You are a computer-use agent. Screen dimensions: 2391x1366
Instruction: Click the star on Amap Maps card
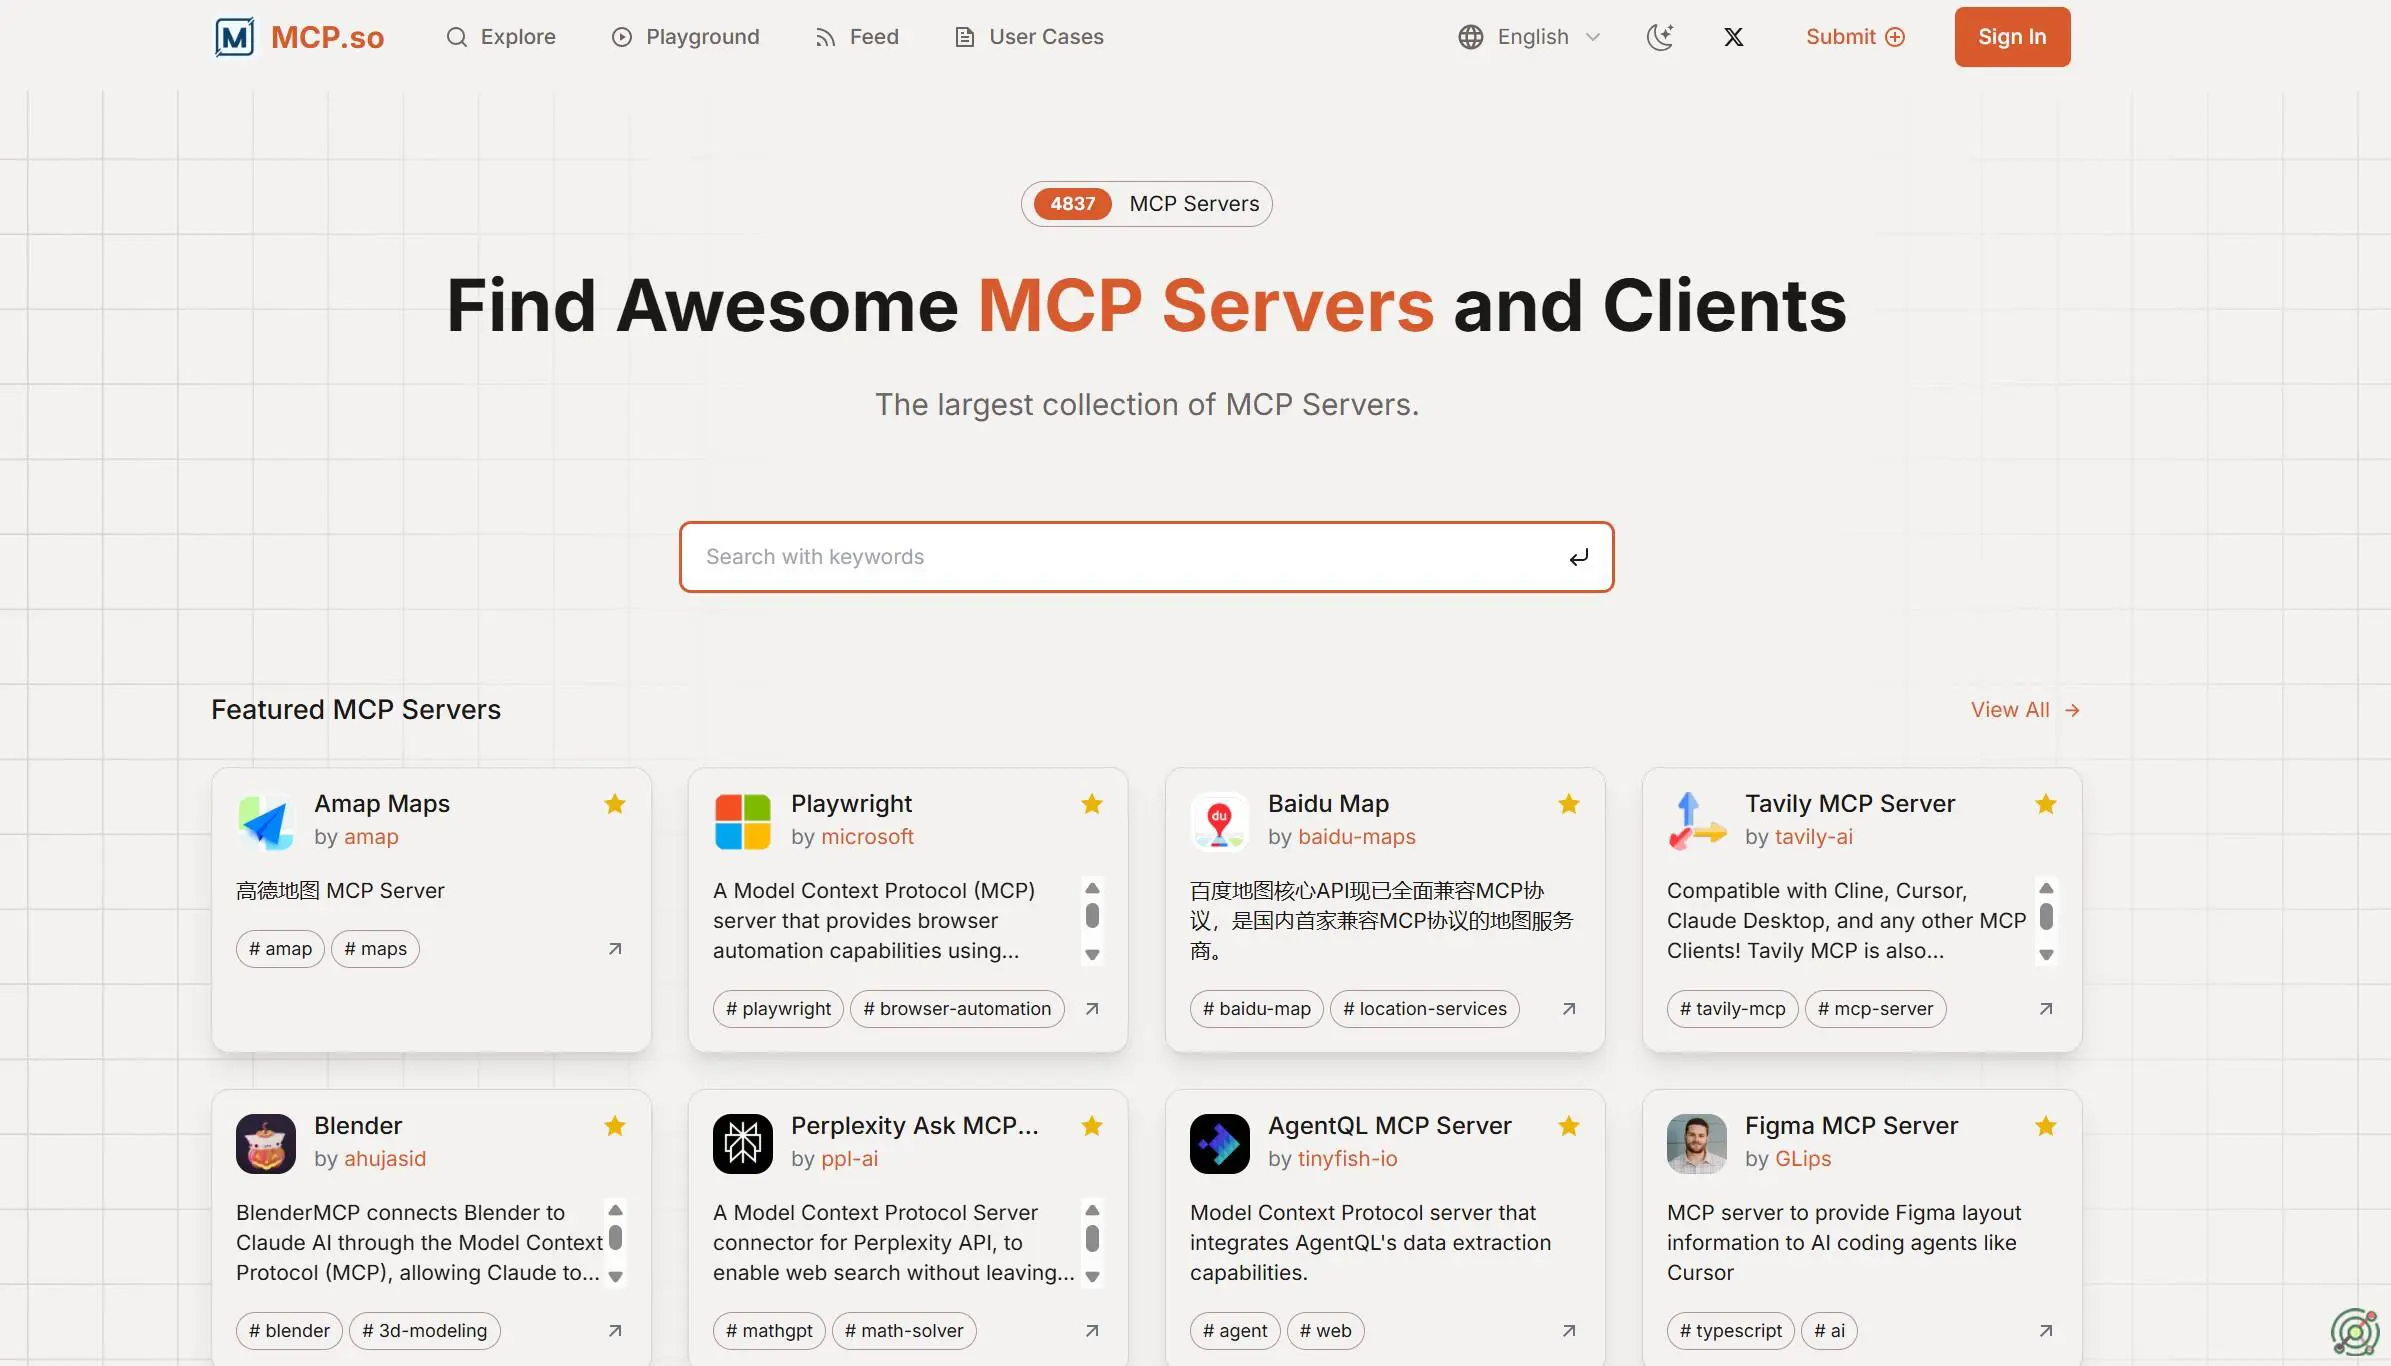coord(615,804)
